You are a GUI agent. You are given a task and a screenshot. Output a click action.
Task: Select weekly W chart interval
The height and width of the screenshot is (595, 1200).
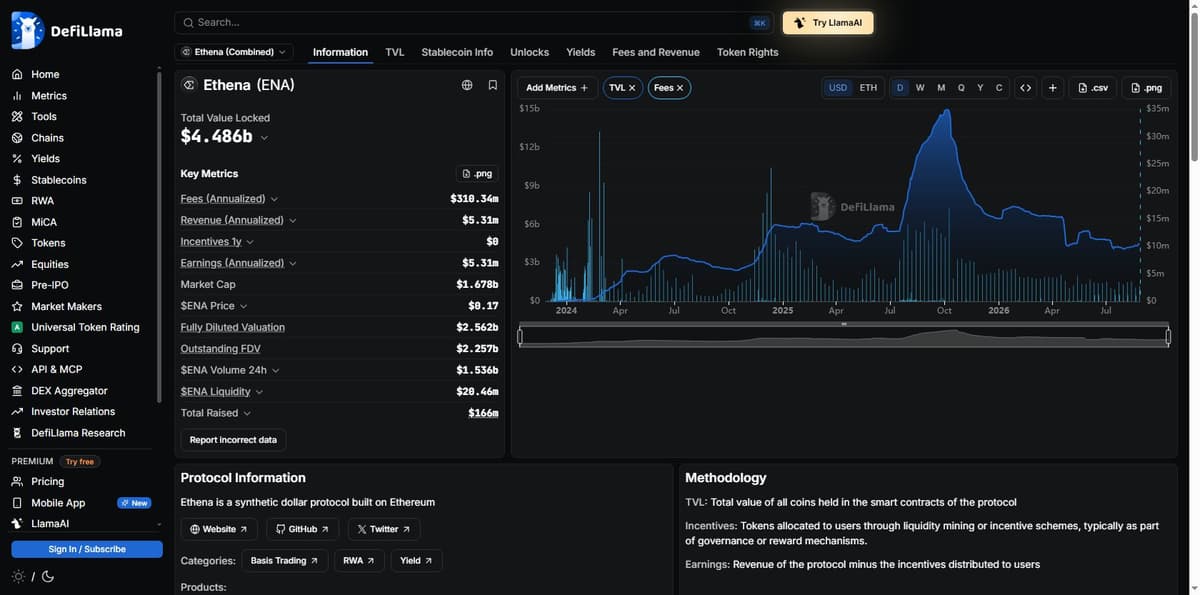click(x=920, y=88)
